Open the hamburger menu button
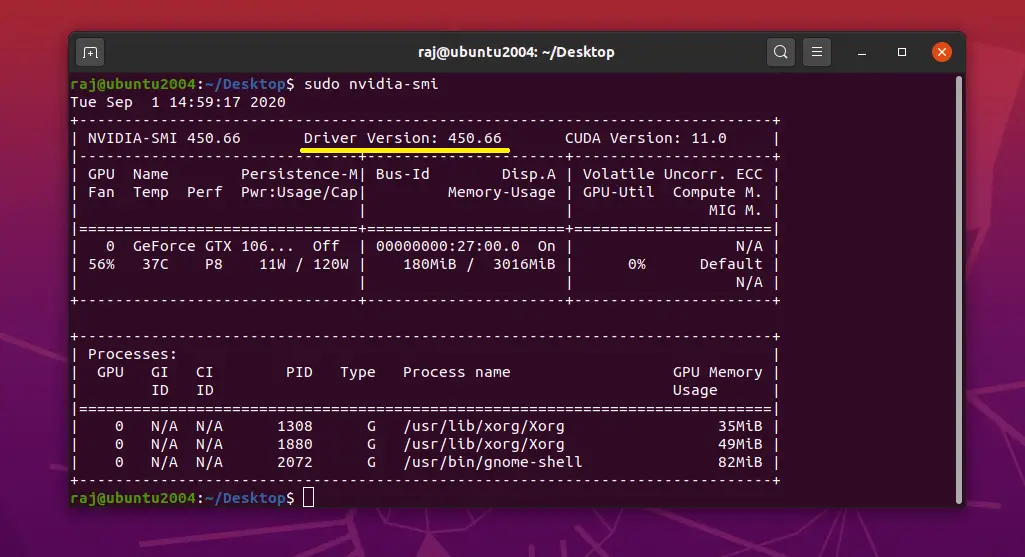The height and width of the screenshot is (557, 1025). (x=817, y=52)
